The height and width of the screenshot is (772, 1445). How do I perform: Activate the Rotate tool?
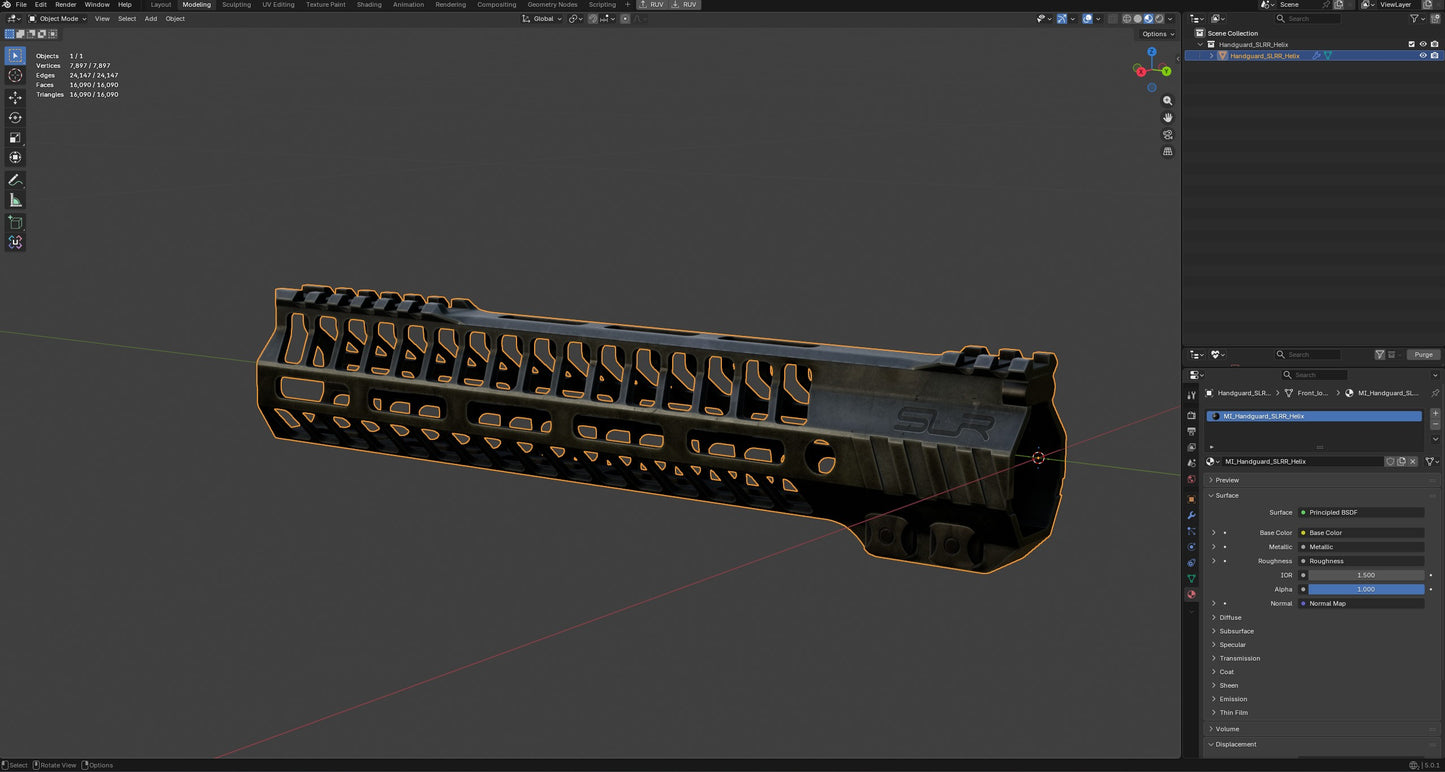pos(15,118)
